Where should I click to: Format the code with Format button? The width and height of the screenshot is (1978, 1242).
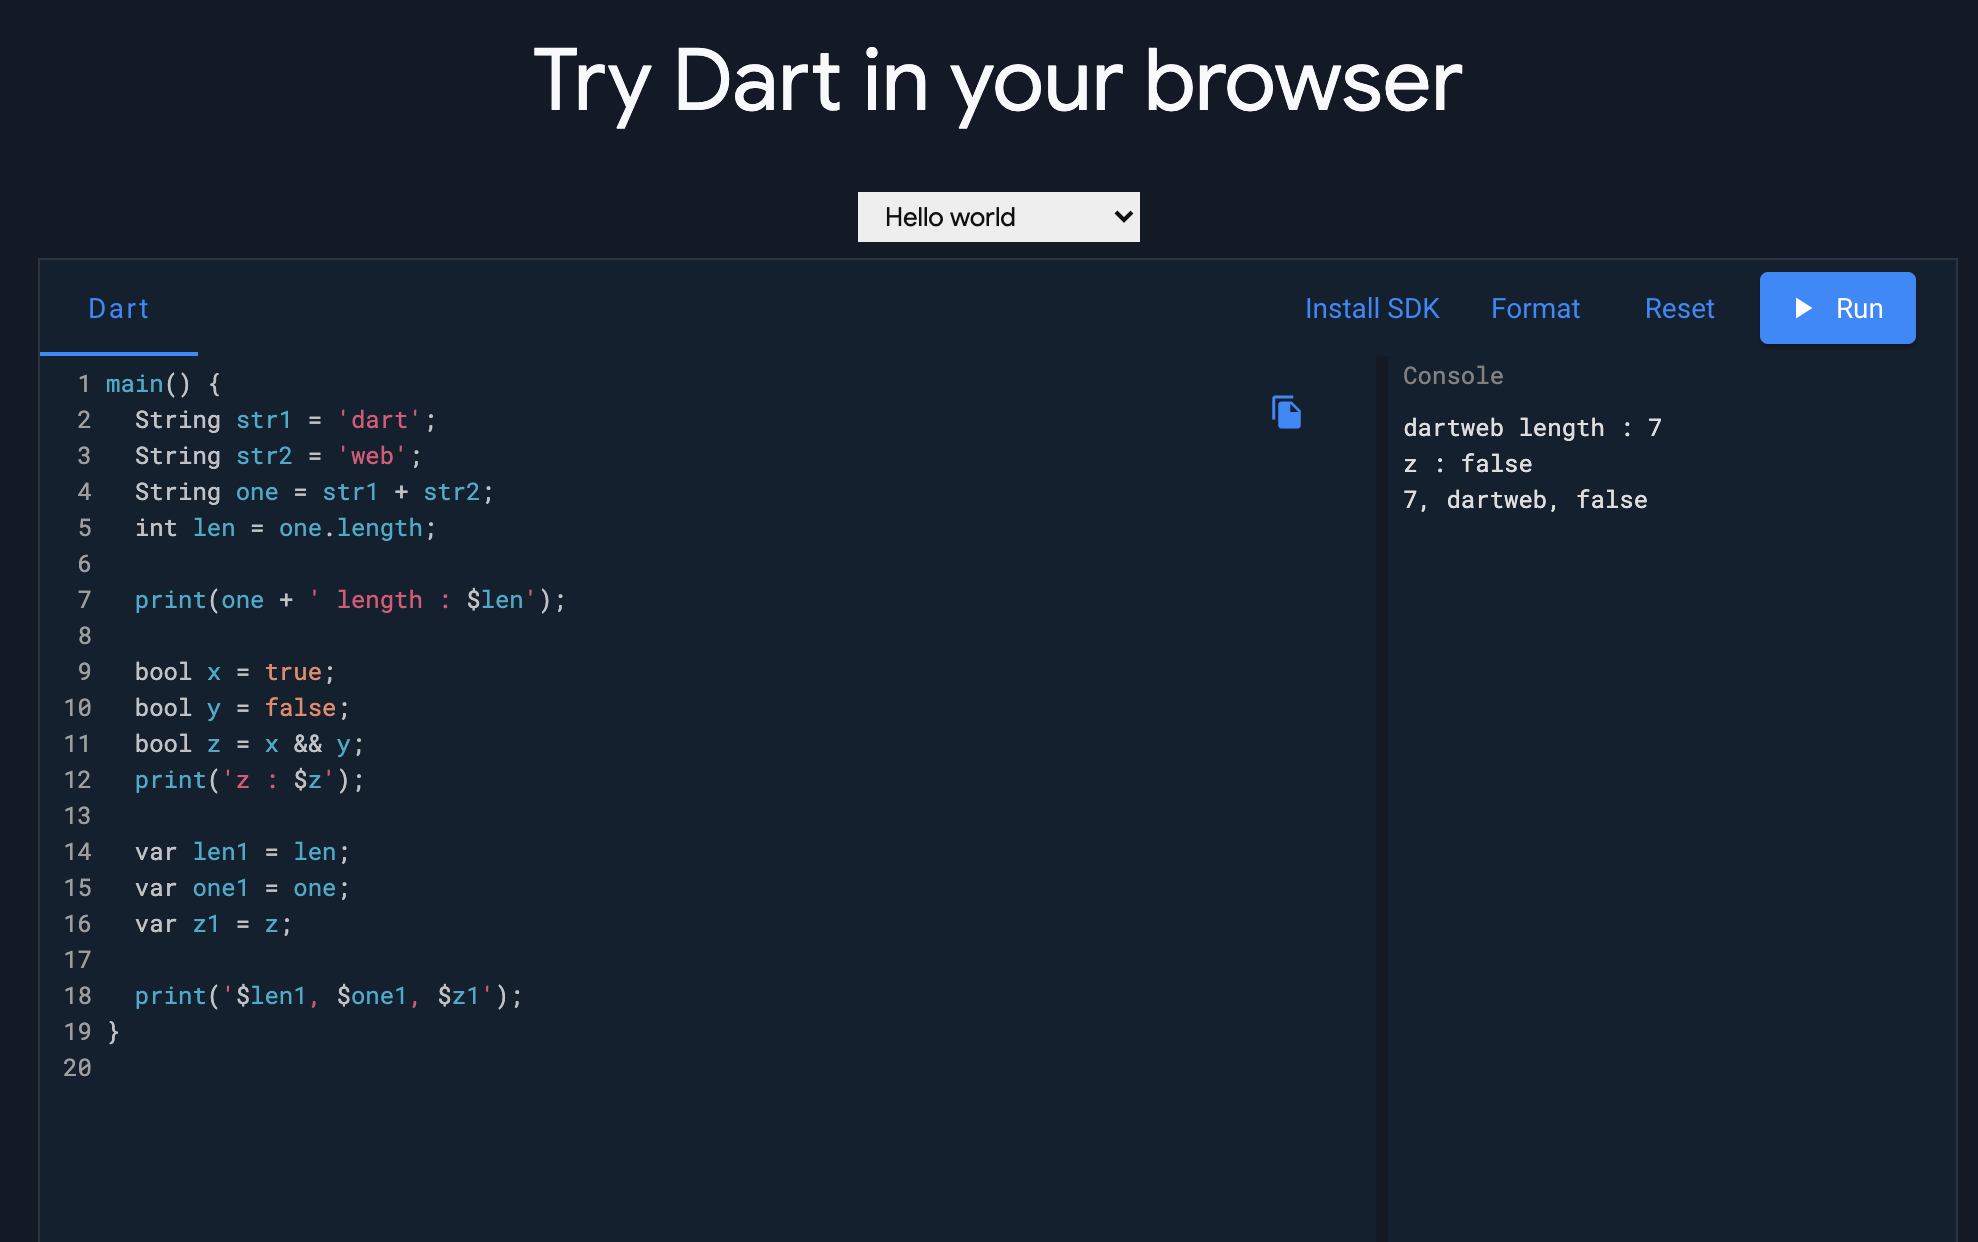click(1535, 308)
